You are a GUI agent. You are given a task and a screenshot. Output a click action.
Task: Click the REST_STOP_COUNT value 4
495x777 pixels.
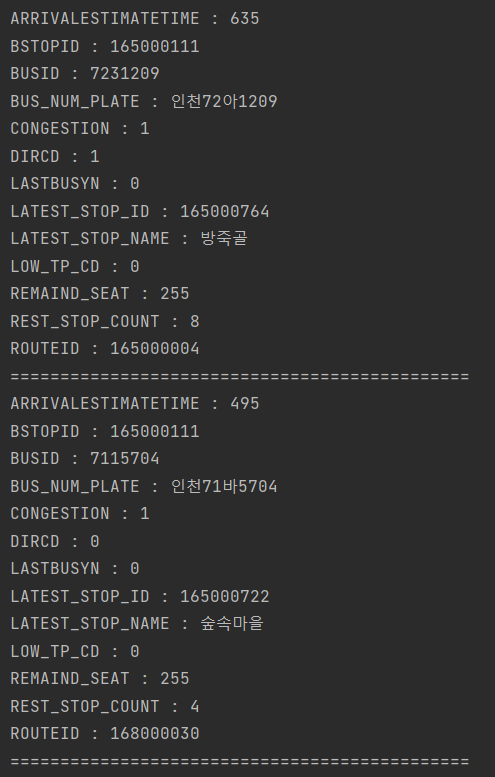pos(195,706)
